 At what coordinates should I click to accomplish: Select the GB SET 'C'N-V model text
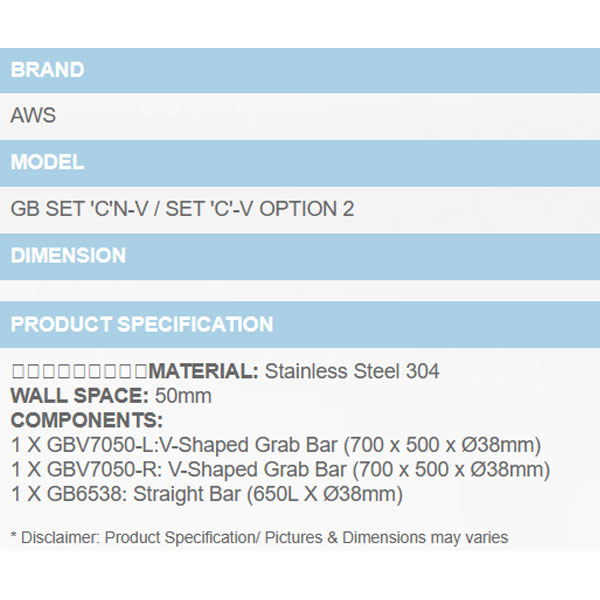click(85, 209)
